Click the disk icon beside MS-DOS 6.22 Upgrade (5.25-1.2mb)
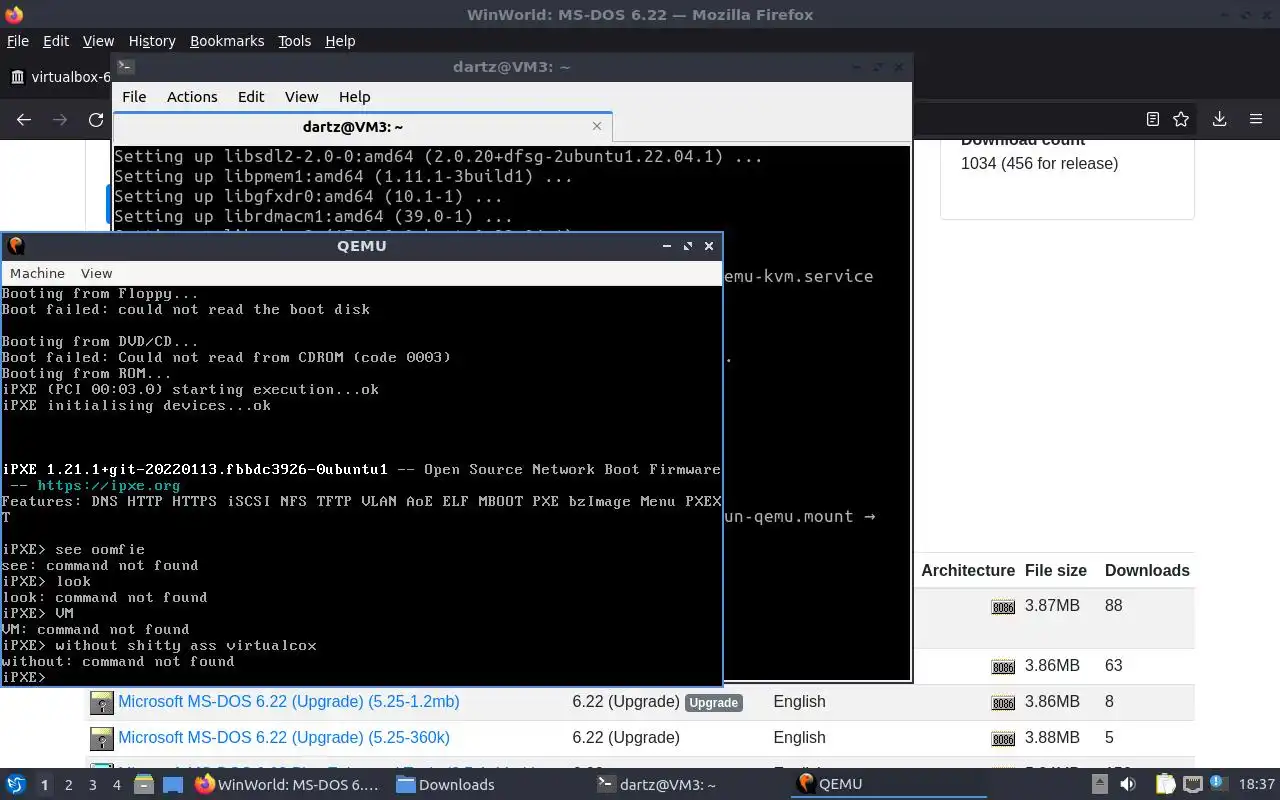 (101, 702)
